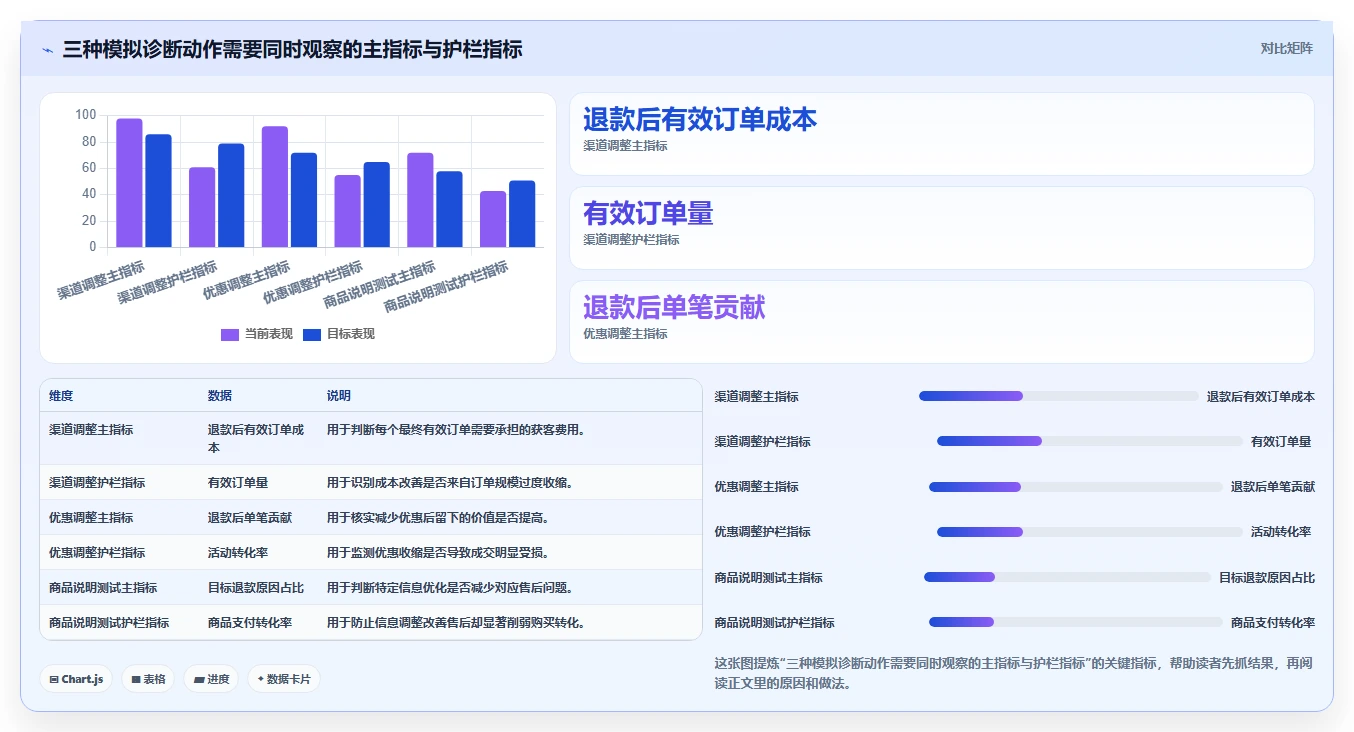
Task: Click 目标退款原因占比 cell in the table's 数据 column
Action: (x=256, y=588)
